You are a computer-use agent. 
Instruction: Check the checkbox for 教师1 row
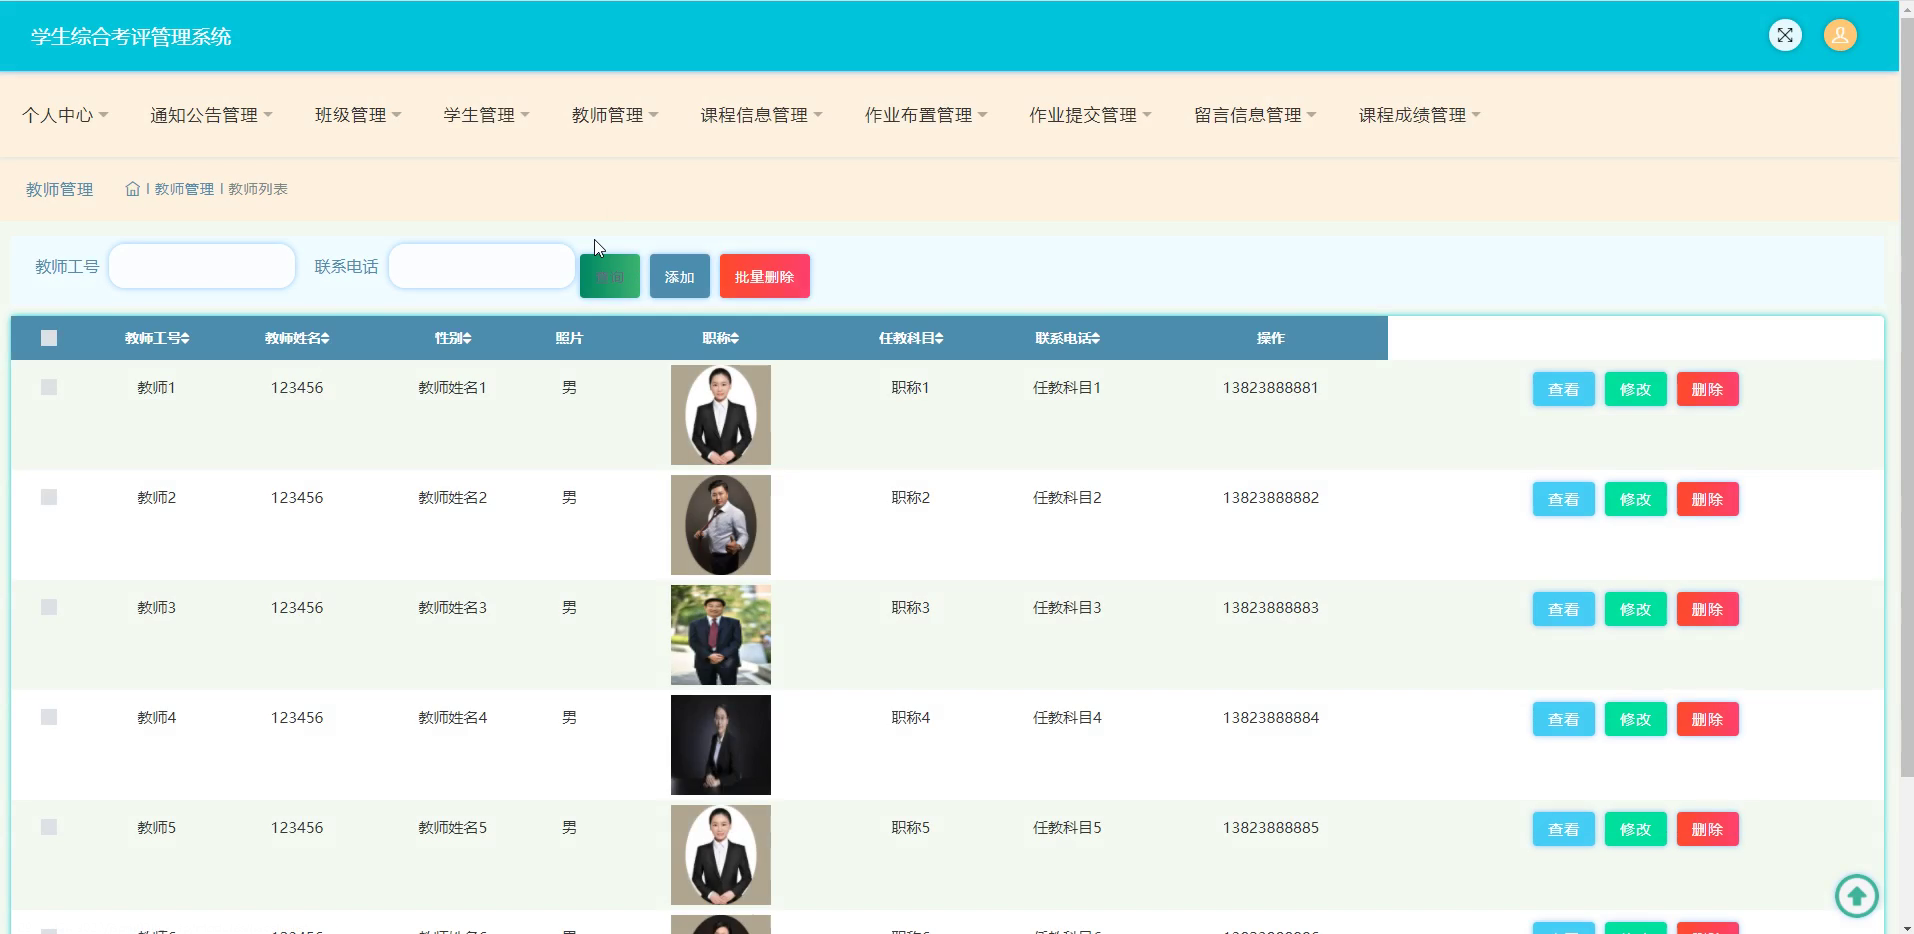coord(49,387)
